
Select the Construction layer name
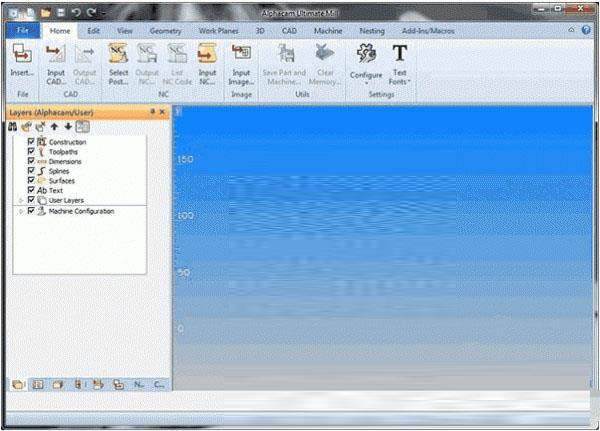tap(68, 142)
